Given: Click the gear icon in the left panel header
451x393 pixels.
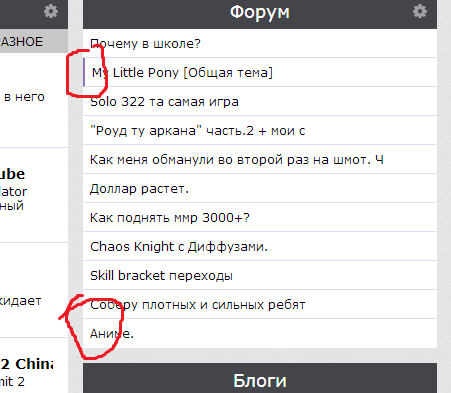Looking at the screenshot, I should pyautogui.click(x=51, y=11).
